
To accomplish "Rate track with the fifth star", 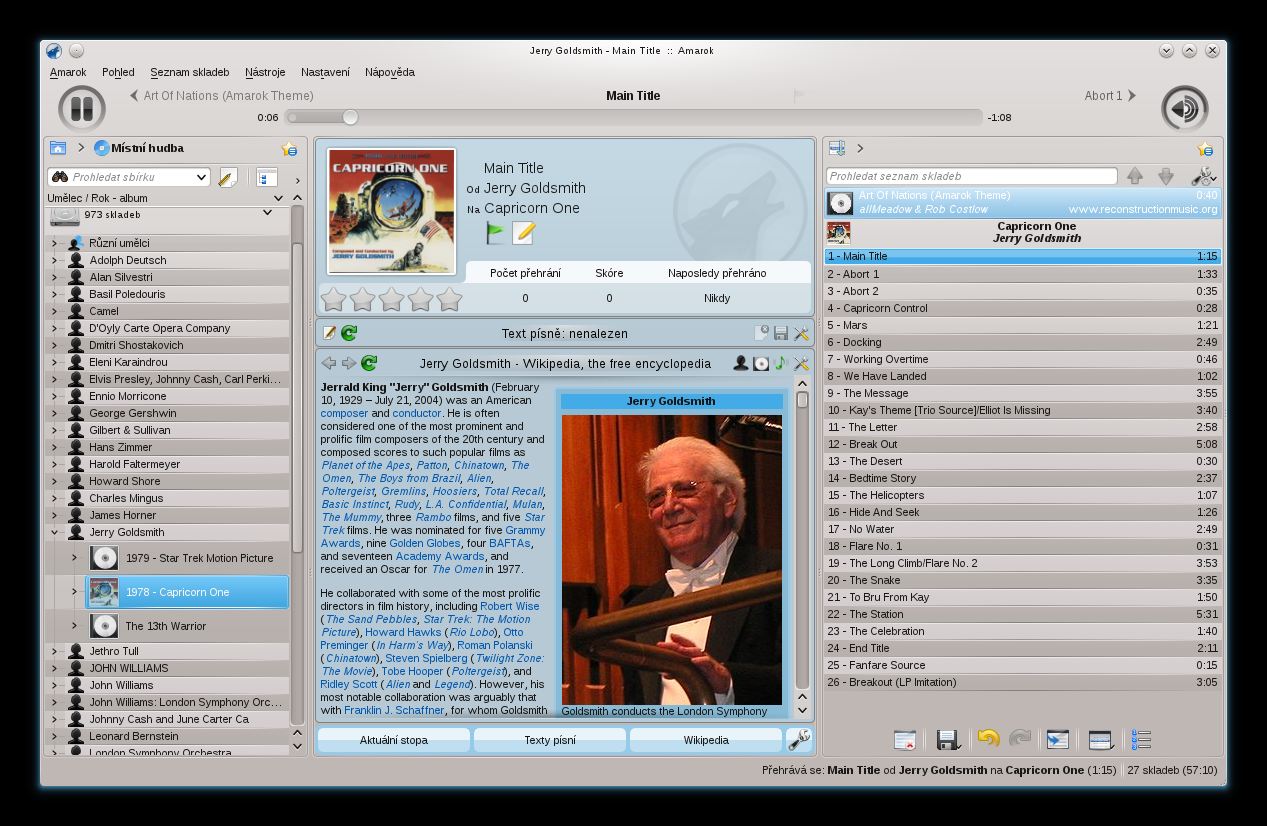I will (450, 299).
